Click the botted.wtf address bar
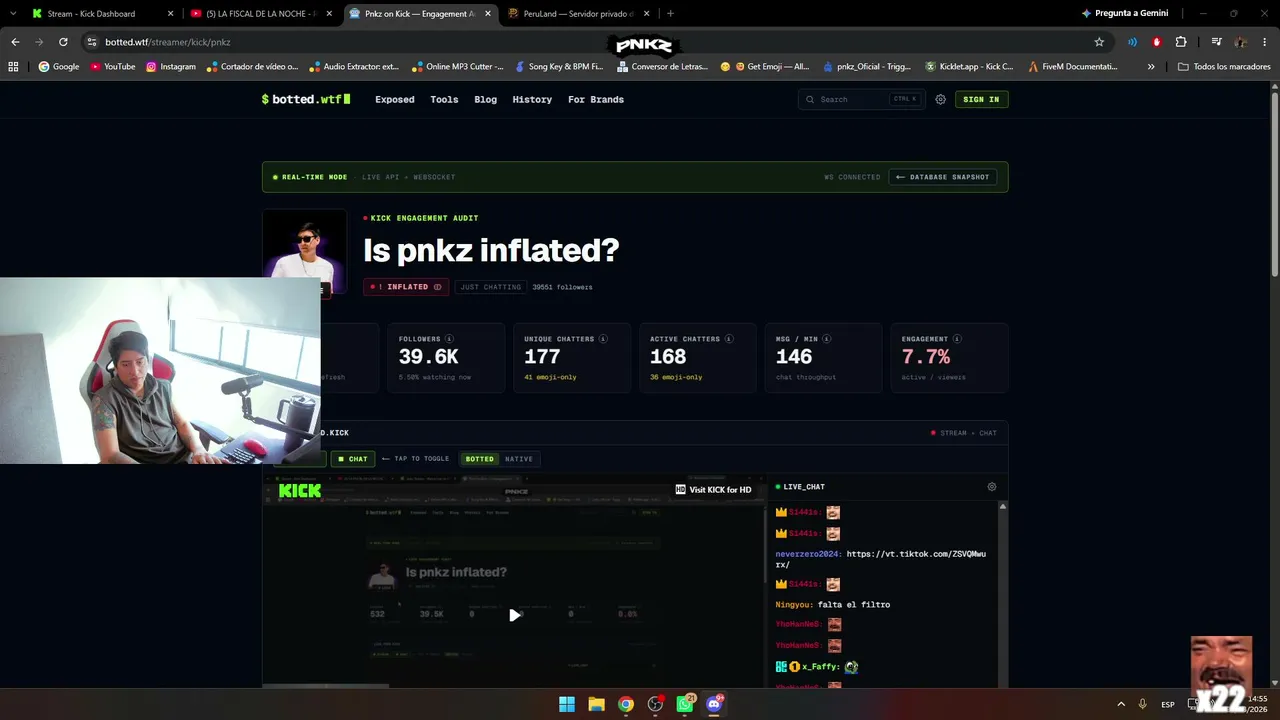The width and height of the screenshot is (1280, 720). pyautogui.click(x=595, y=42)
